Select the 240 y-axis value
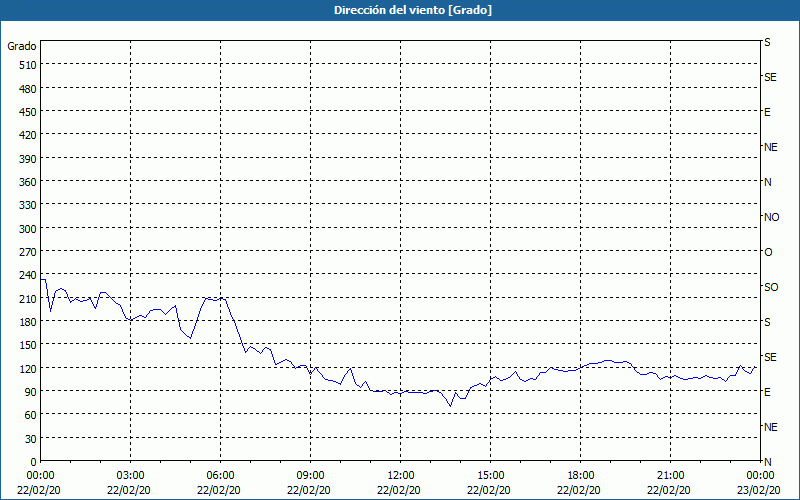Screen dimensions: 800x500 pyautogui.click(x=28, y=276)
